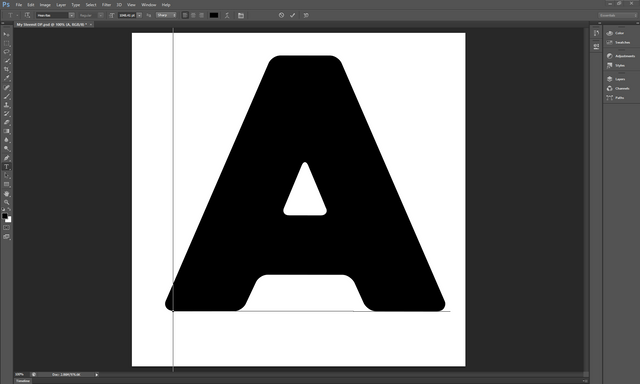Open the Create Warped Text dialog
The width and height of the screenshot is (640, 384).
coord(227,15)
